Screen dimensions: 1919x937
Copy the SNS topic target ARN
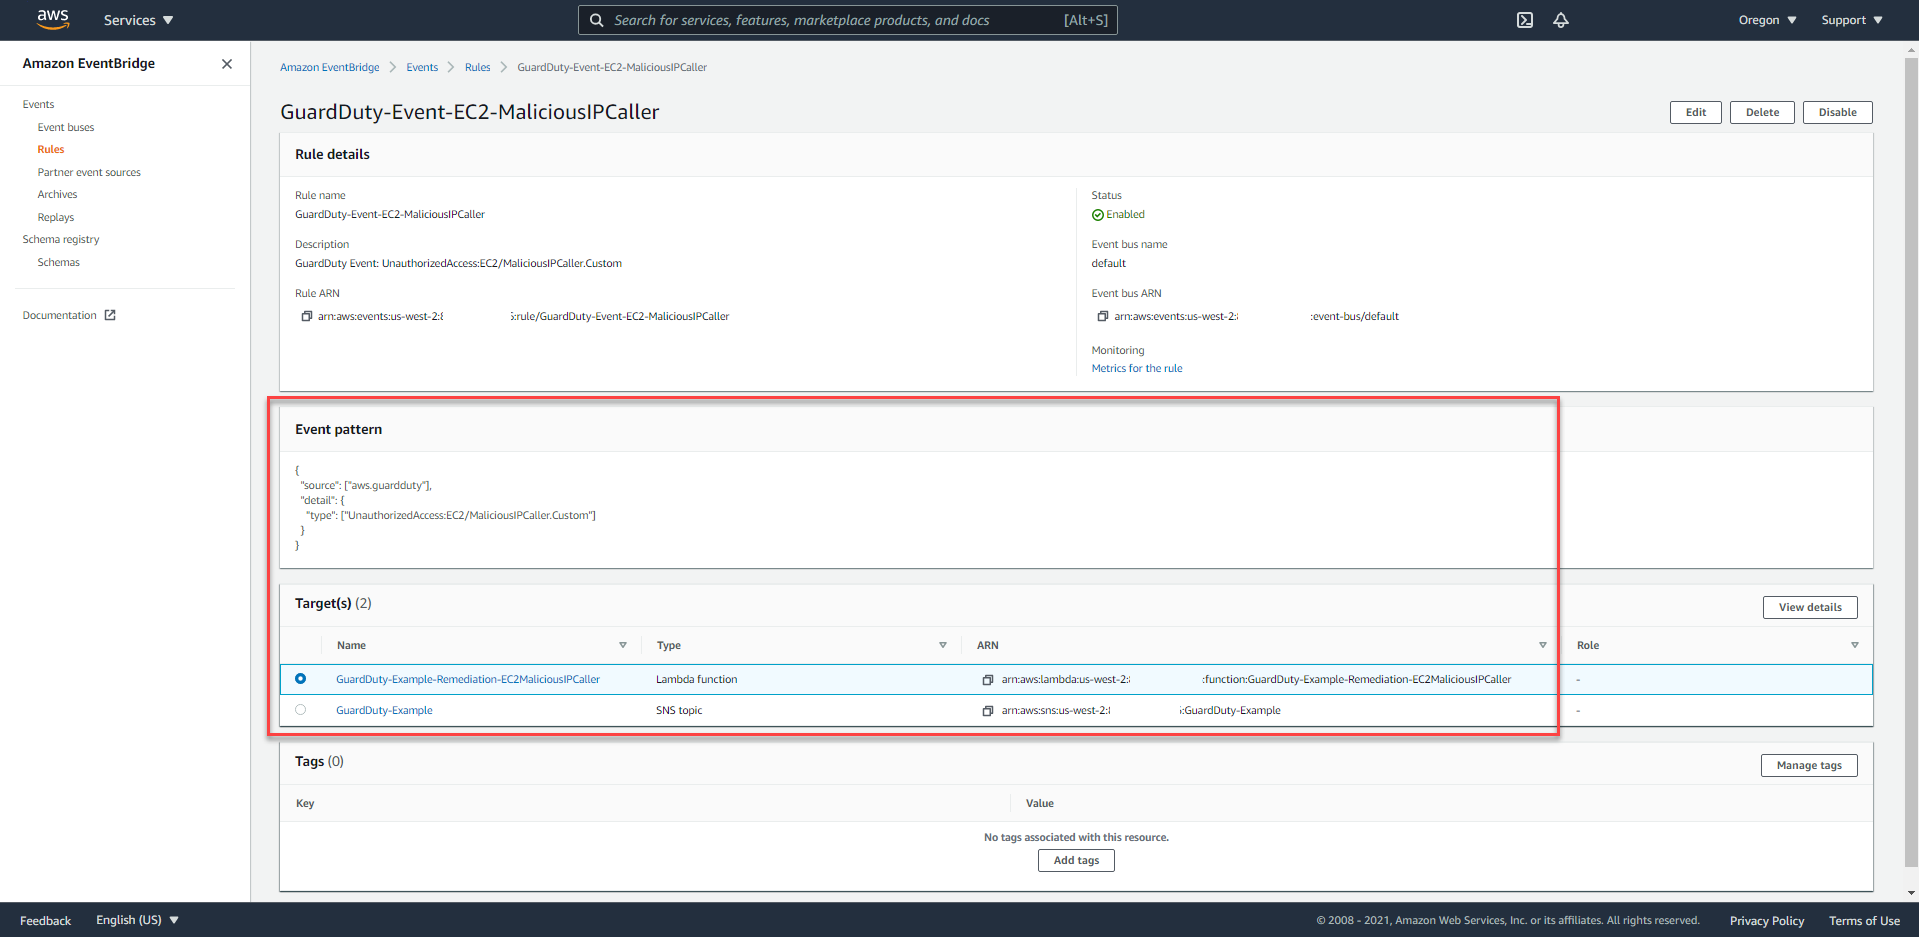pyautogui.click(x=988, y=711)
